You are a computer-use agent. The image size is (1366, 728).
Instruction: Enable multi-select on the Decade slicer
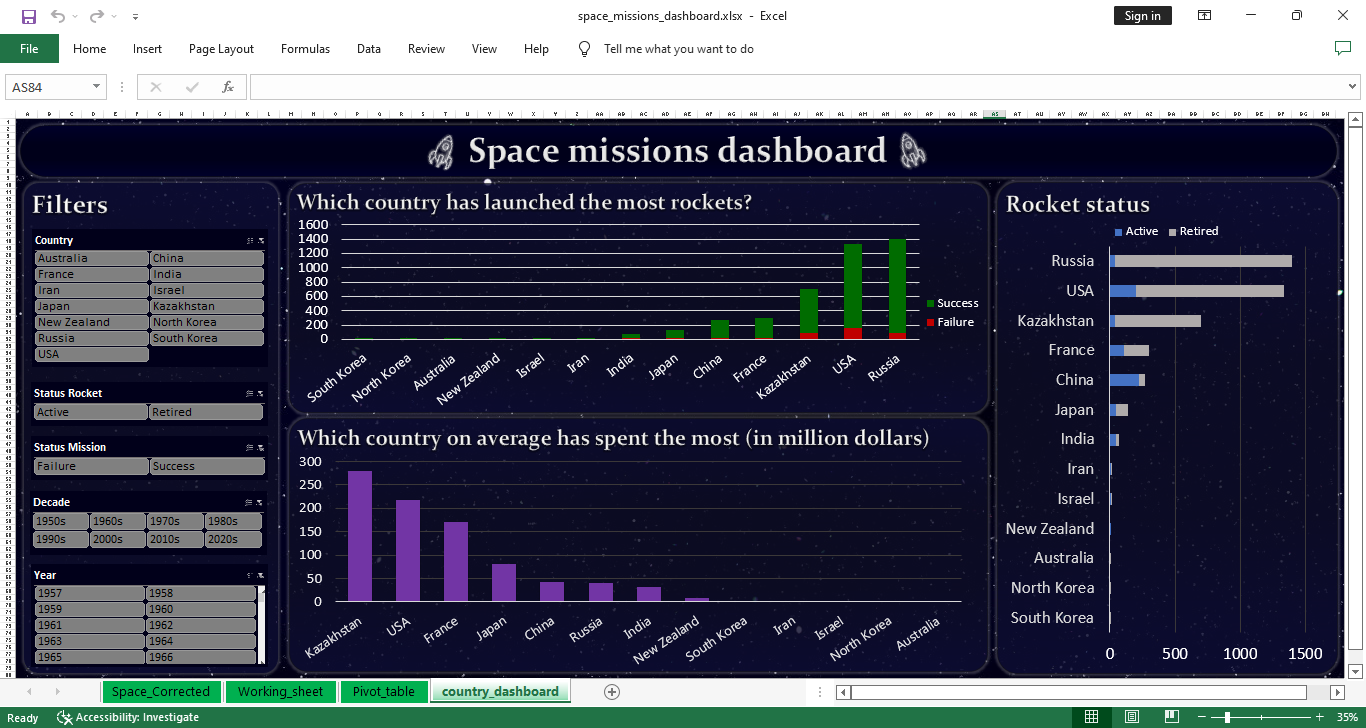click(249, 503)
